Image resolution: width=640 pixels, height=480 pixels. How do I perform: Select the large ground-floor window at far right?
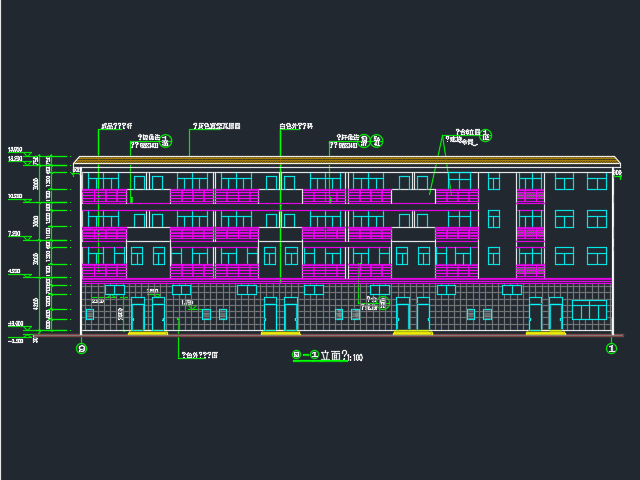[589, 310]
